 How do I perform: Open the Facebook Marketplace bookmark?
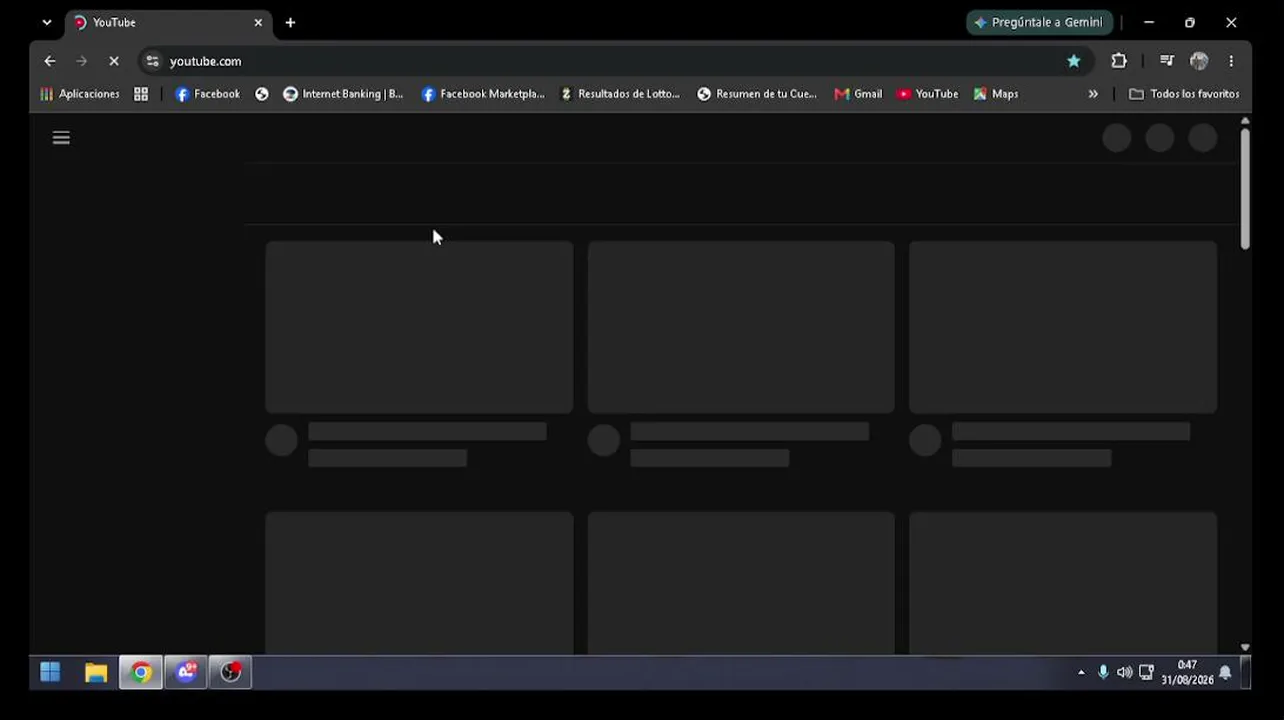483,94
